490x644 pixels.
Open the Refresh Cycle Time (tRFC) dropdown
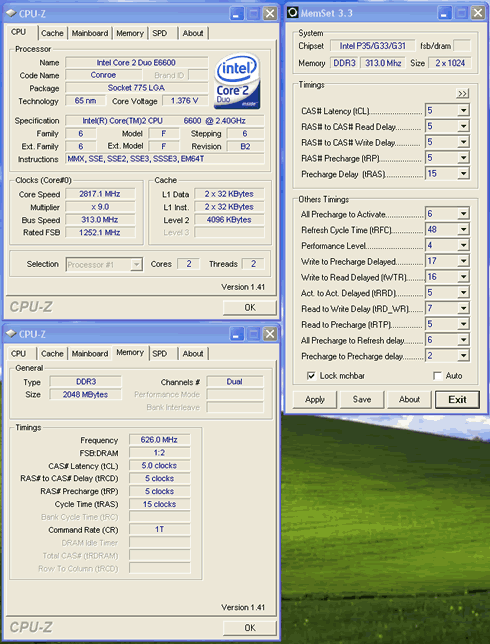coord(463,230)
